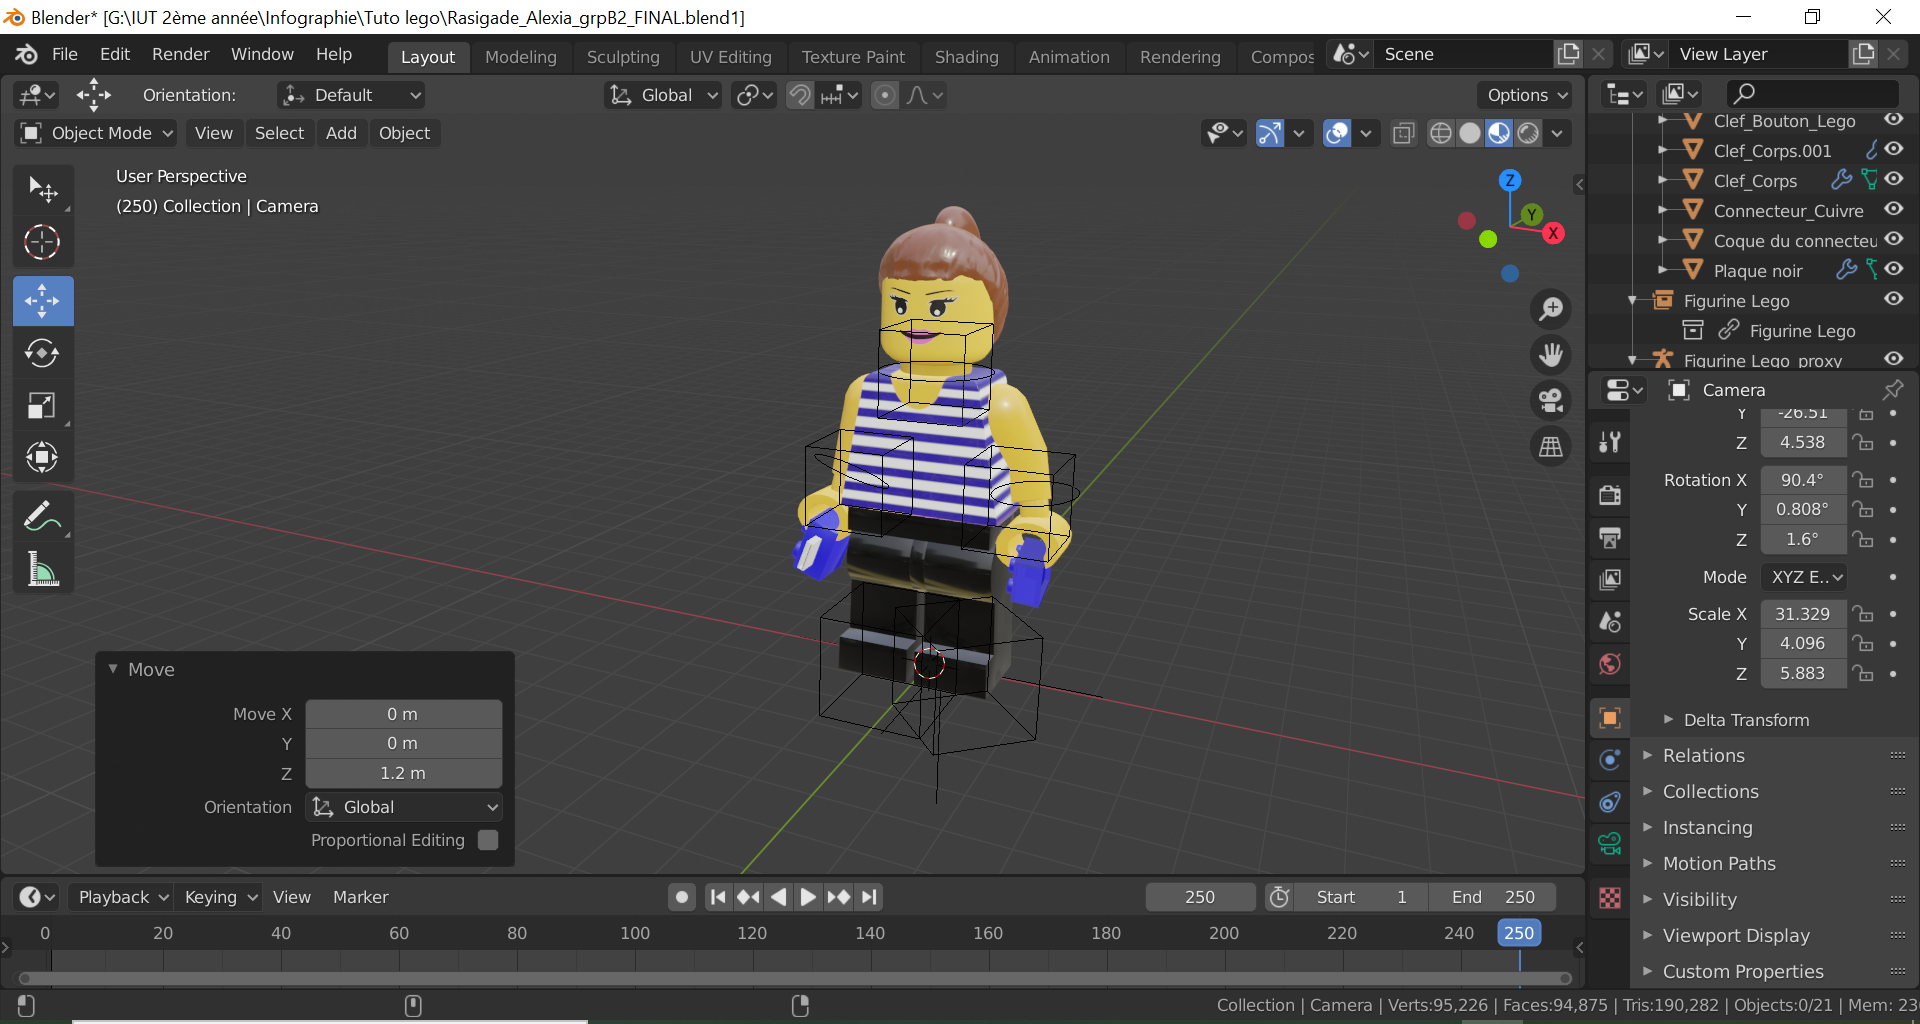This screenshot has height=1024, width=1920.
Task: Switch to the Animation workspace tab
Action: (1069, 57)
